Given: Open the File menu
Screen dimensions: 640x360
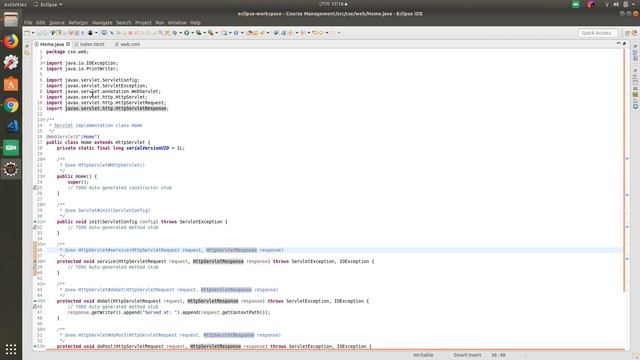Looking at the screenshot, I should click(28, 22).
